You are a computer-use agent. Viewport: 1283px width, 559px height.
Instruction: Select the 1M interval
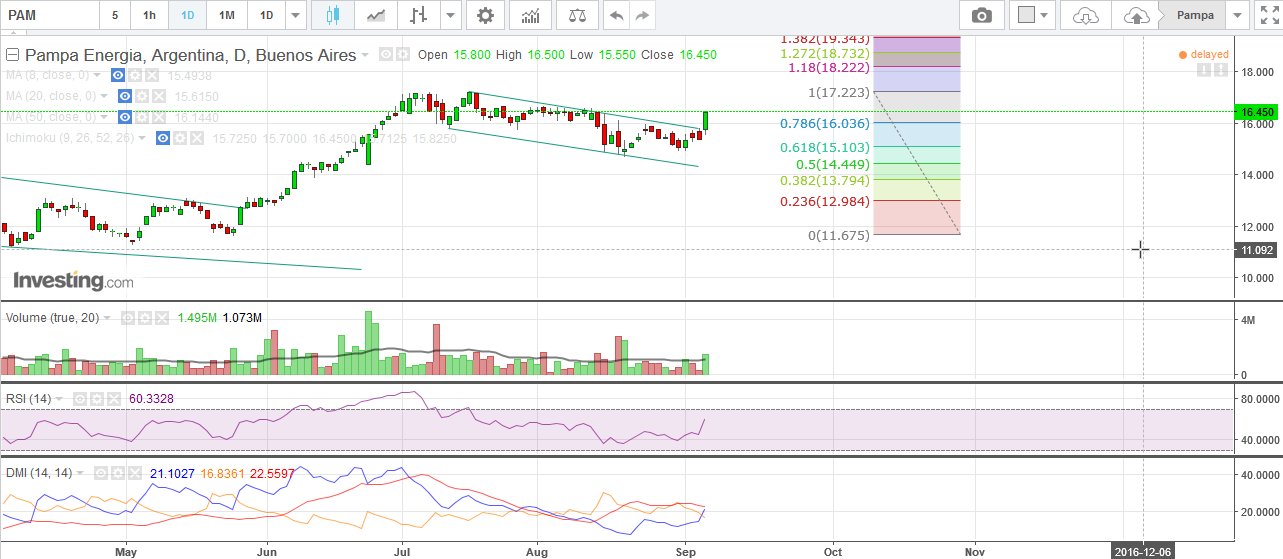[227, 15]
